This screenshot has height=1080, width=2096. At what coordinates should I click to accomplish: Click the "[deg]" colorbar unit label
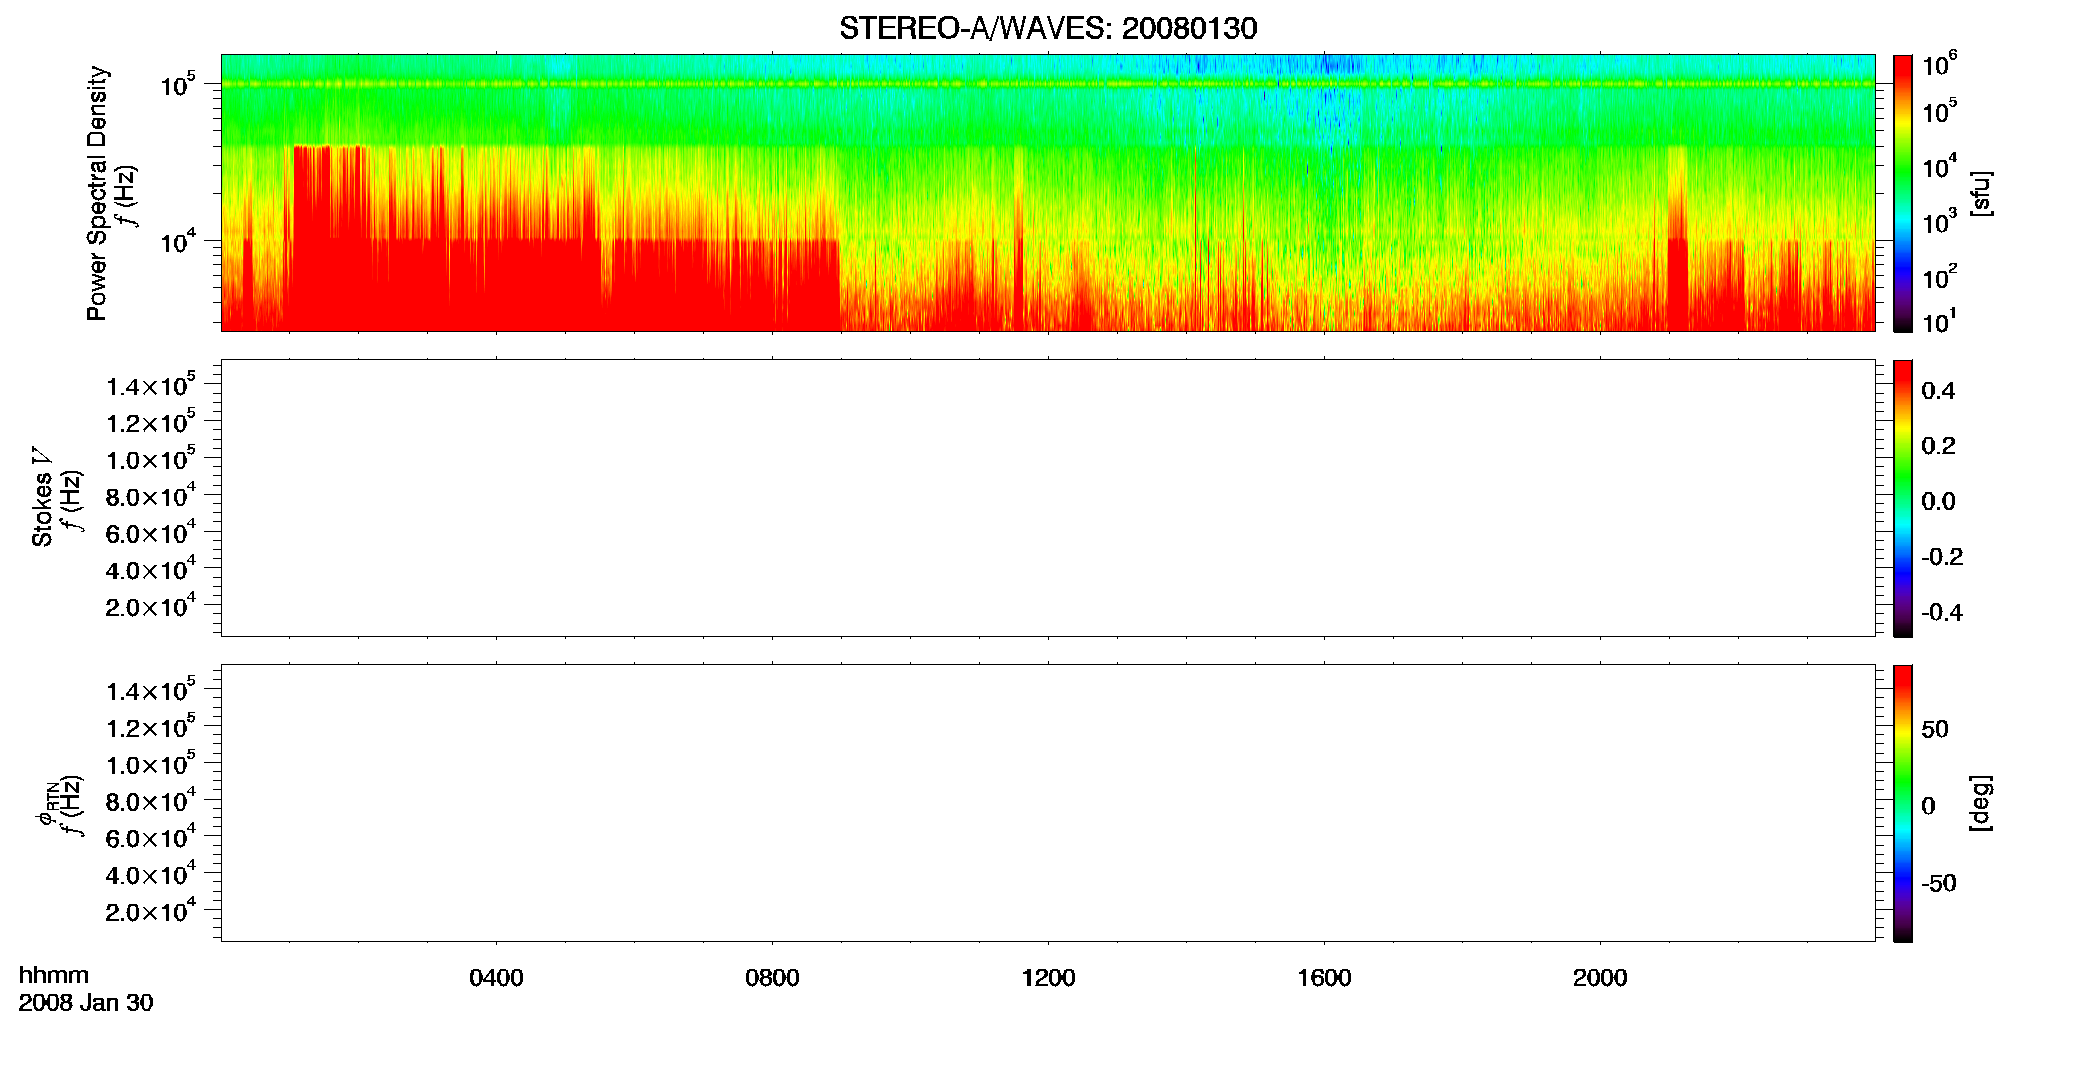point(1980,803)
